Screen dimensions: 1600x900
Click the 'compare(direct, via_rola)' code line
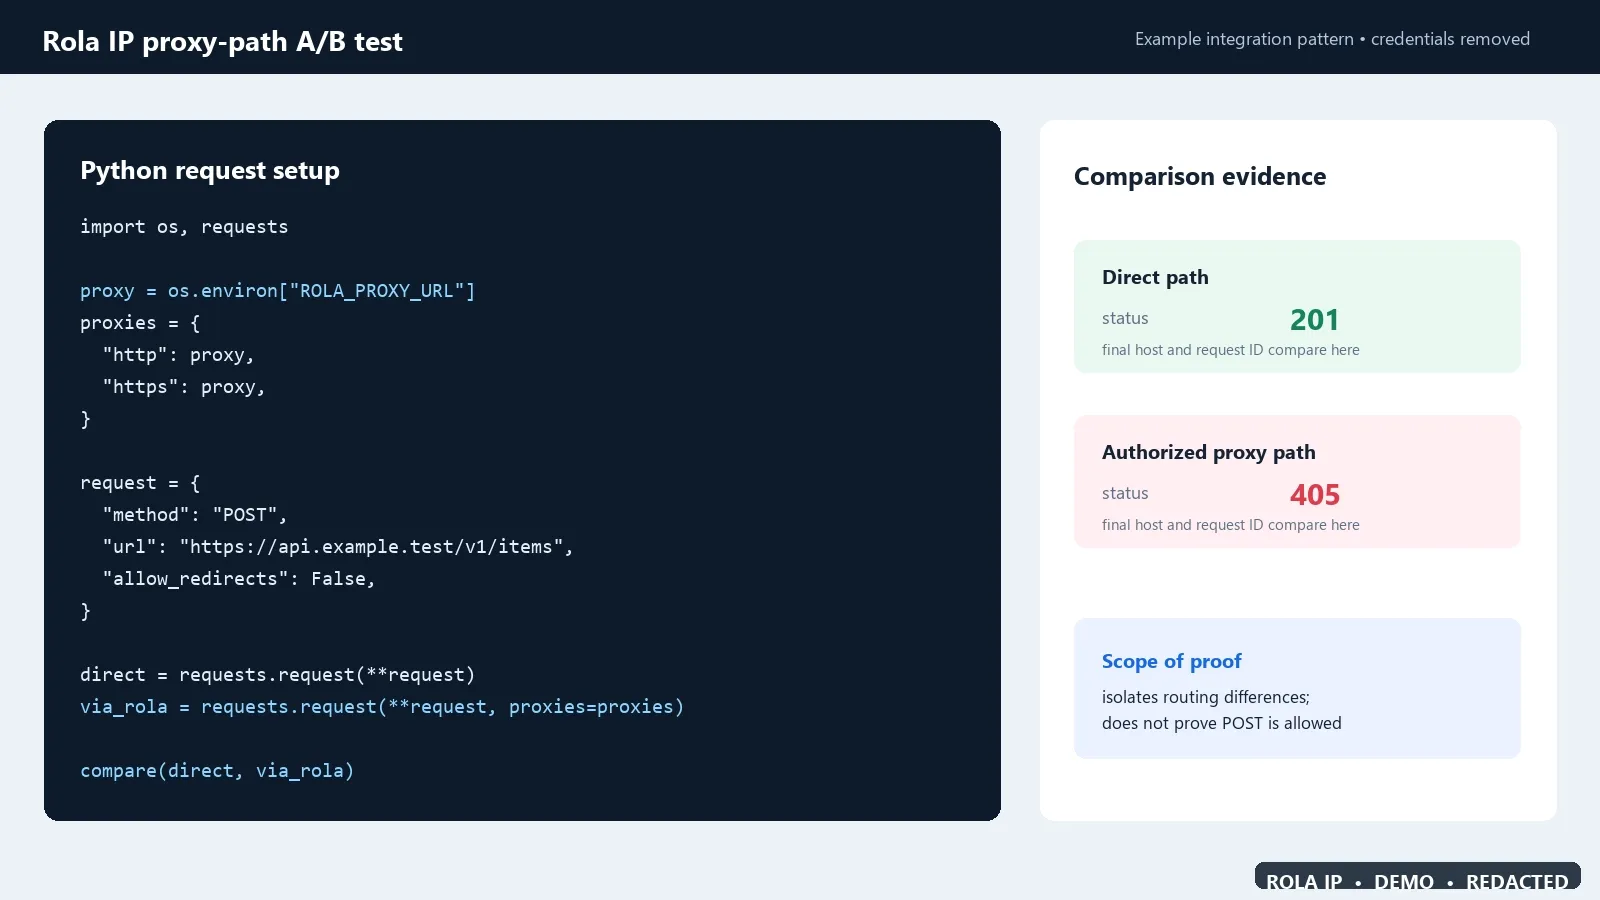click(217, 771)
